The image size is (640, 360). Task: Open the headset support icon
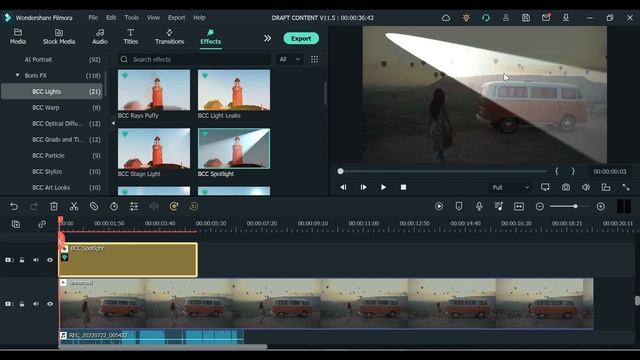point(486,18)
